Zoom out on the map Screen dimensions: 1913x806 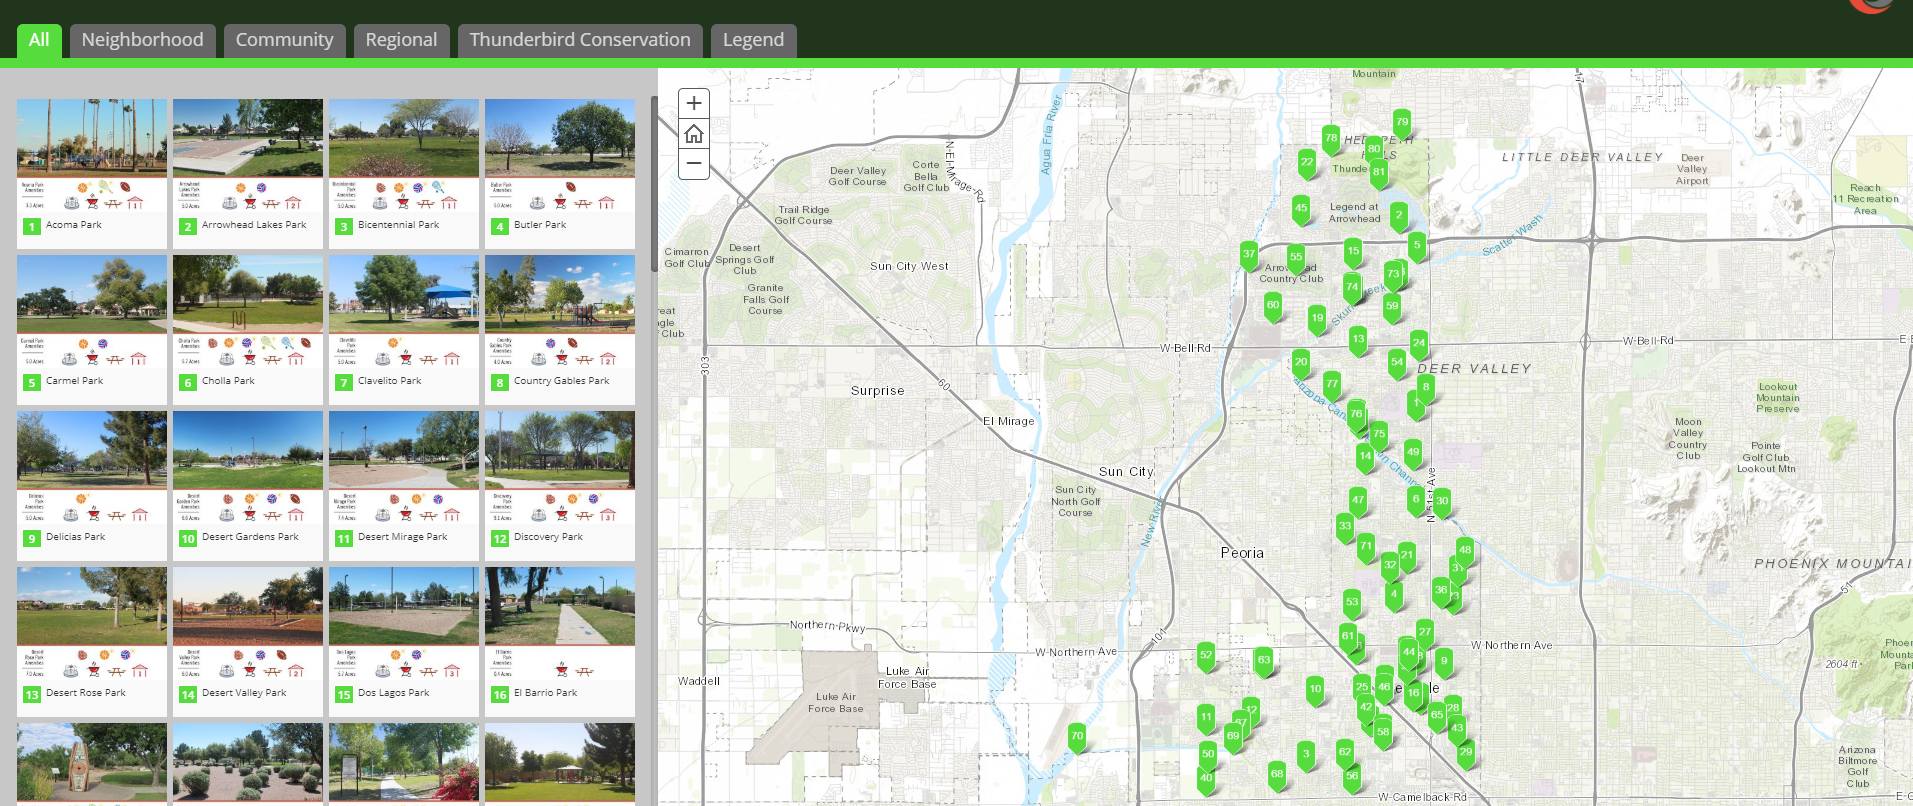click(694, 164)
